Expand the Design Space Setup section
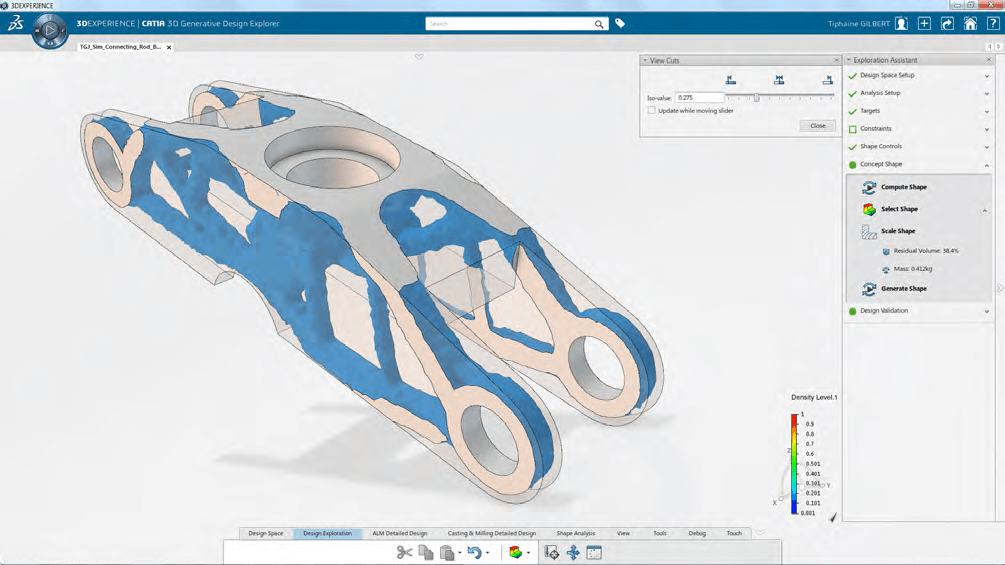Screen dimensions: 1005x565 pos(986,76)
